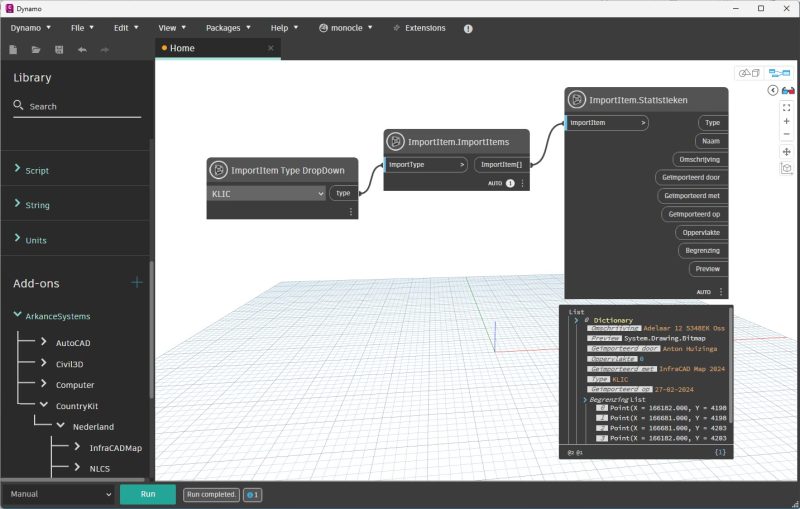This screenshot has height=509, width=800.
Task: Expand the Dictionary entry in preview
Action: 576,320
